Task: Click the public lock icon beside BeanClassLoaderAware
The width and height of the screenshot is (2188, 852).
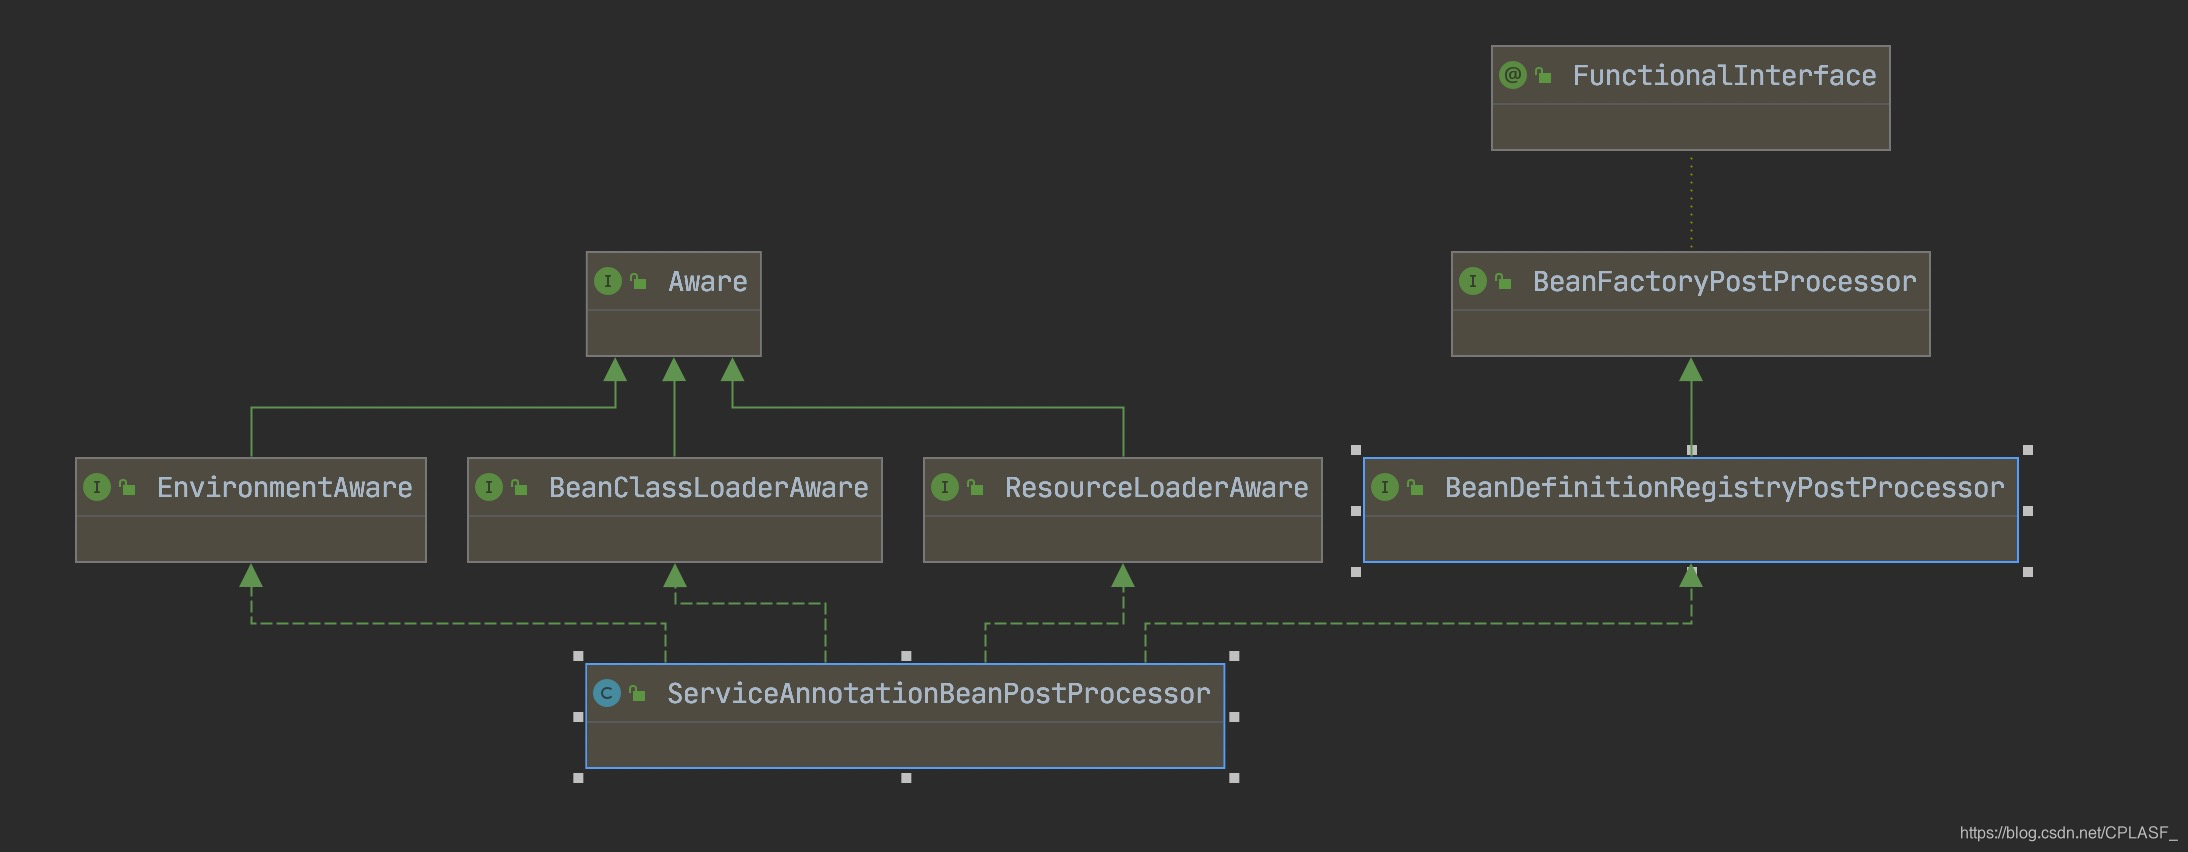Action: click(519, 488)
